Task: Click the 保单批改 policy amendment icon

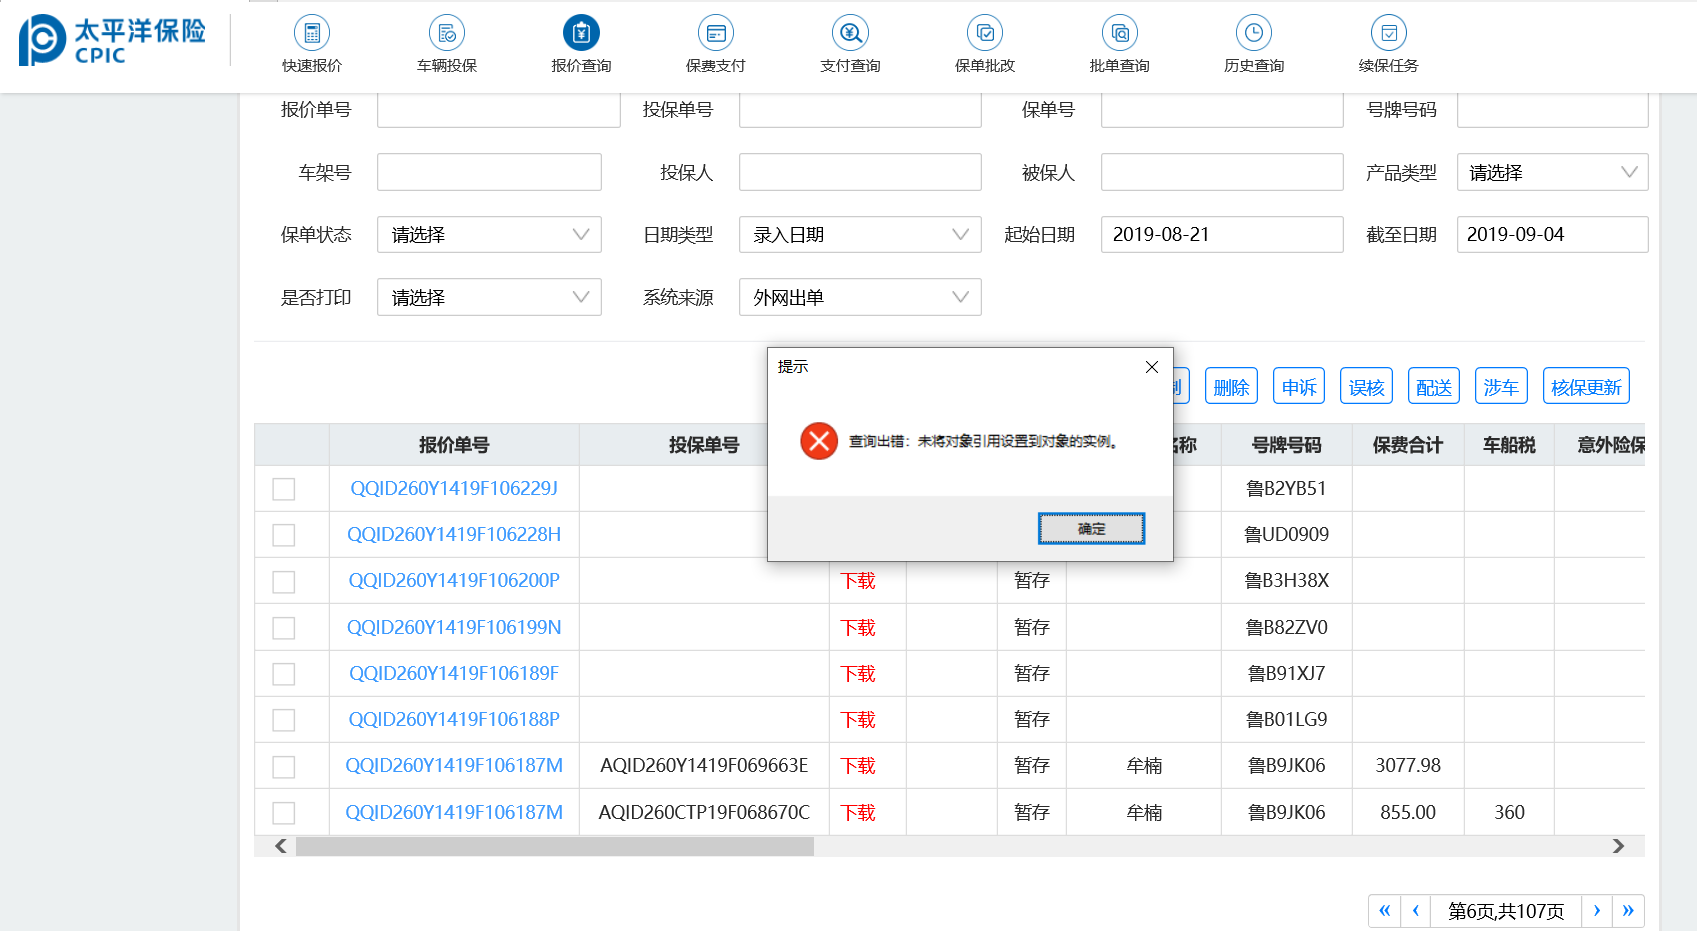Action: 985,34
